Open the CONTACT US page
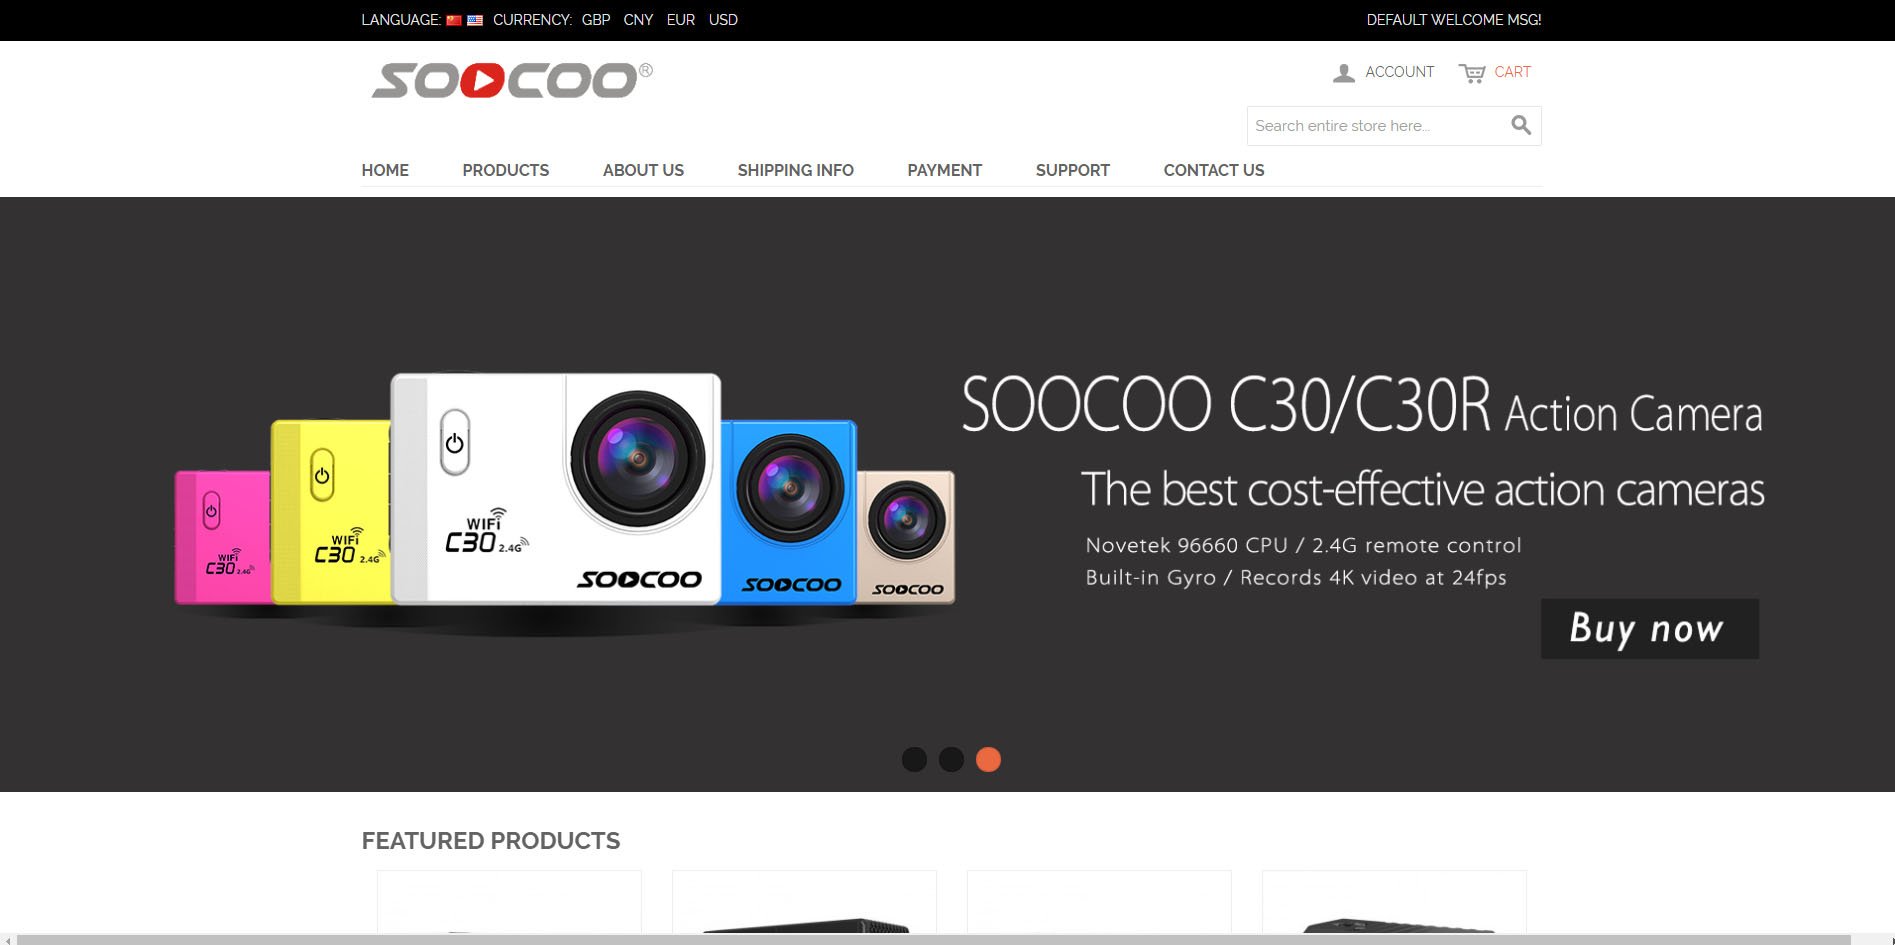This screenshot has width=1895, height=945. (x=1214, y=170)
